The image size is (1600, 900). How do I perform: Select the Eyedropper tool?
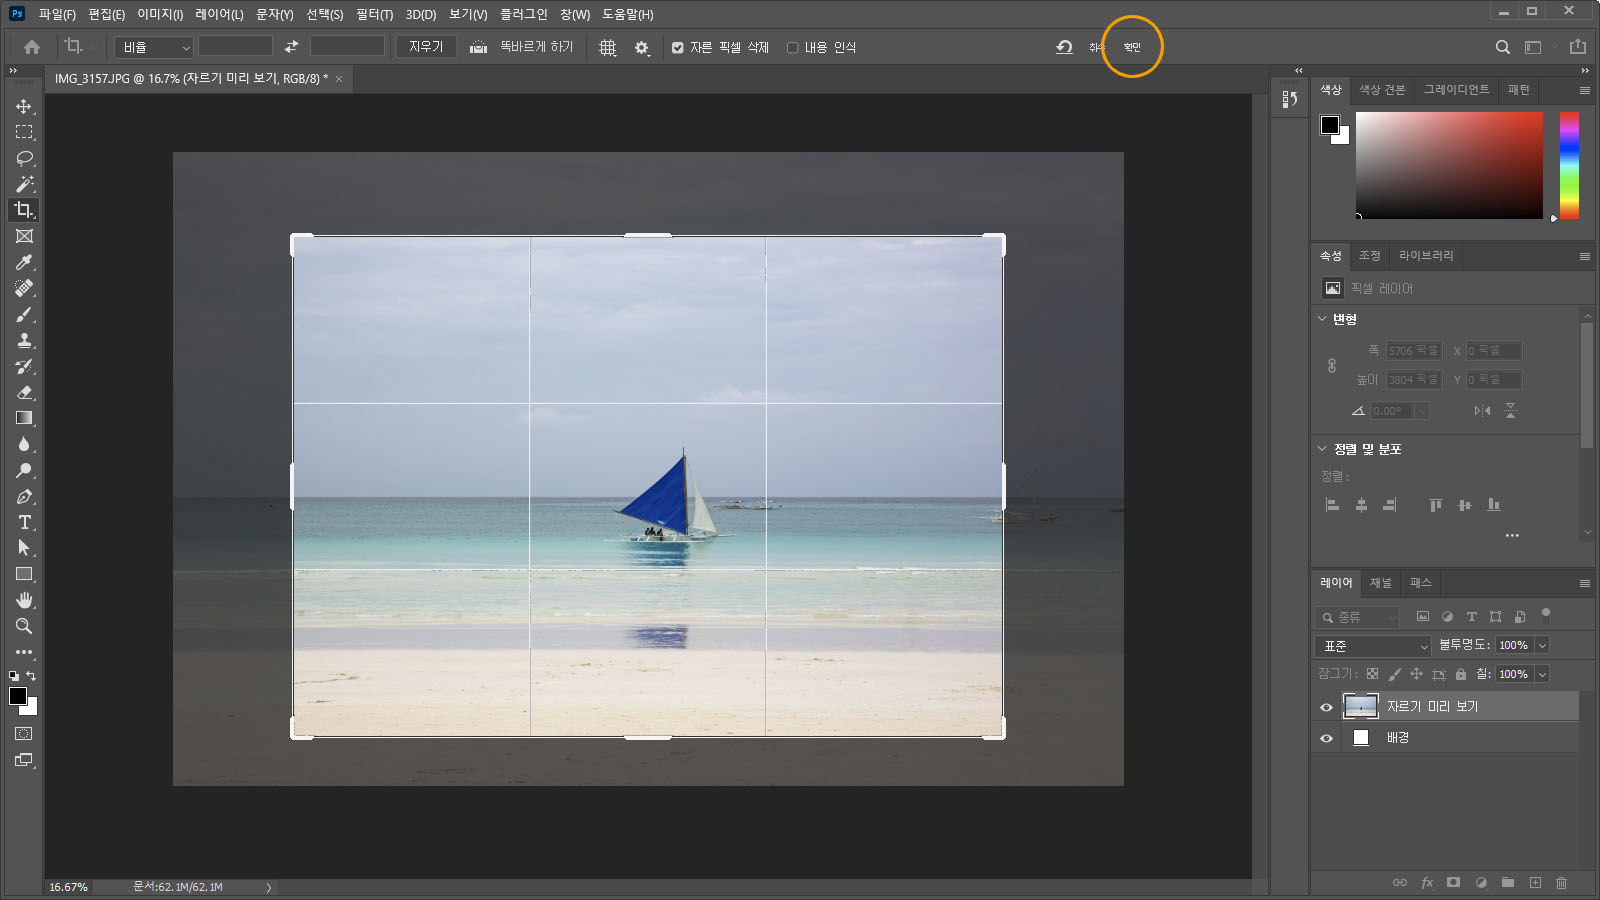pyautogui.click(x=24, y=262)
